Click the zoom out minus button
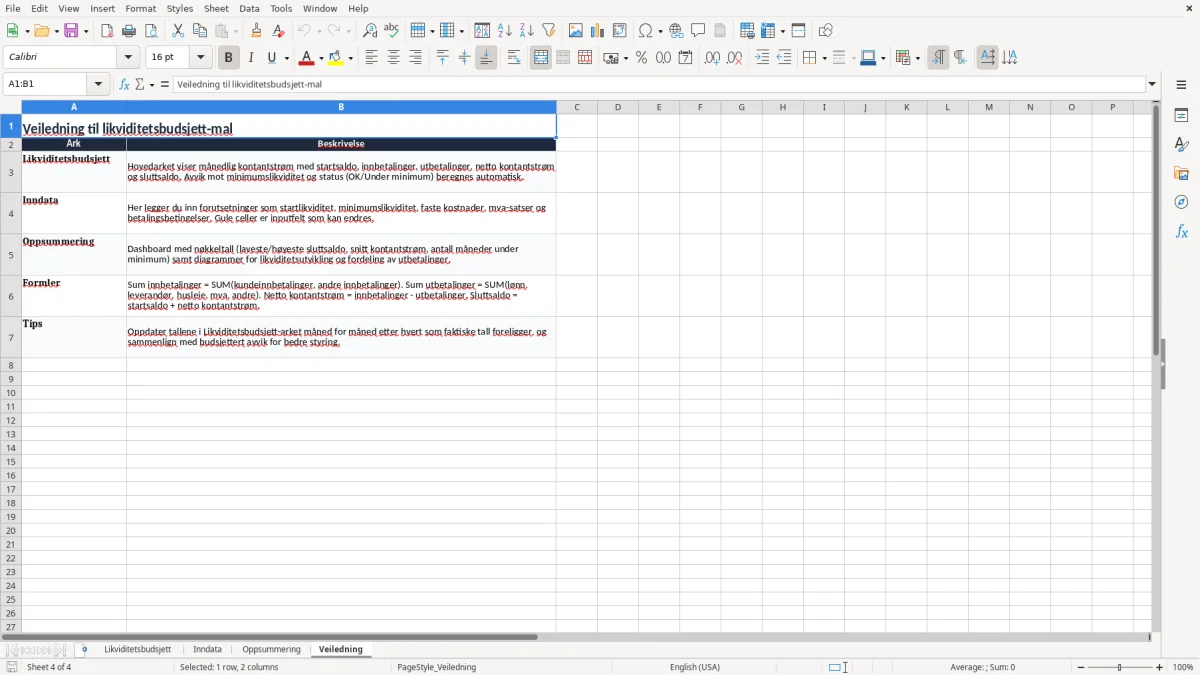 coord(1081,667)
